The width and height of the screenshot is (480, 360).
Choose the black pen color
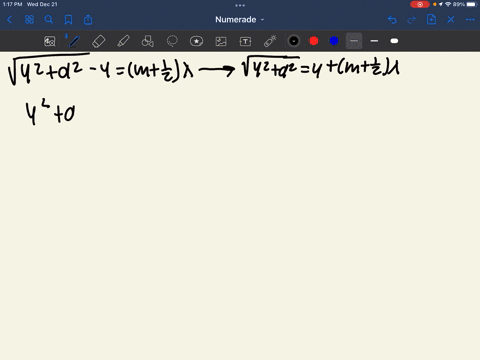294,41
